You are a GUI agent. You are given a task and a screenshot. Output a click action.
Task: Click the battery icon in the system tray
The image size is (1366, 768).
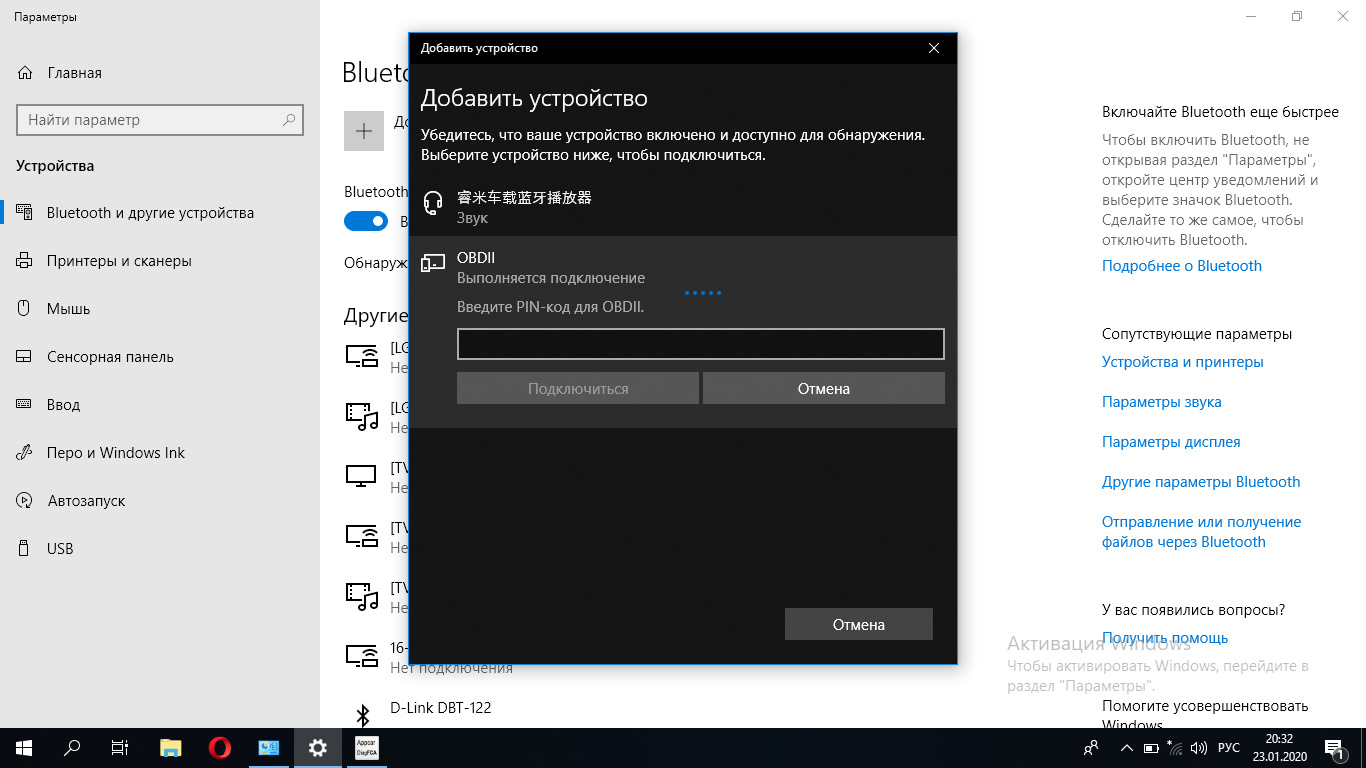1151,747
